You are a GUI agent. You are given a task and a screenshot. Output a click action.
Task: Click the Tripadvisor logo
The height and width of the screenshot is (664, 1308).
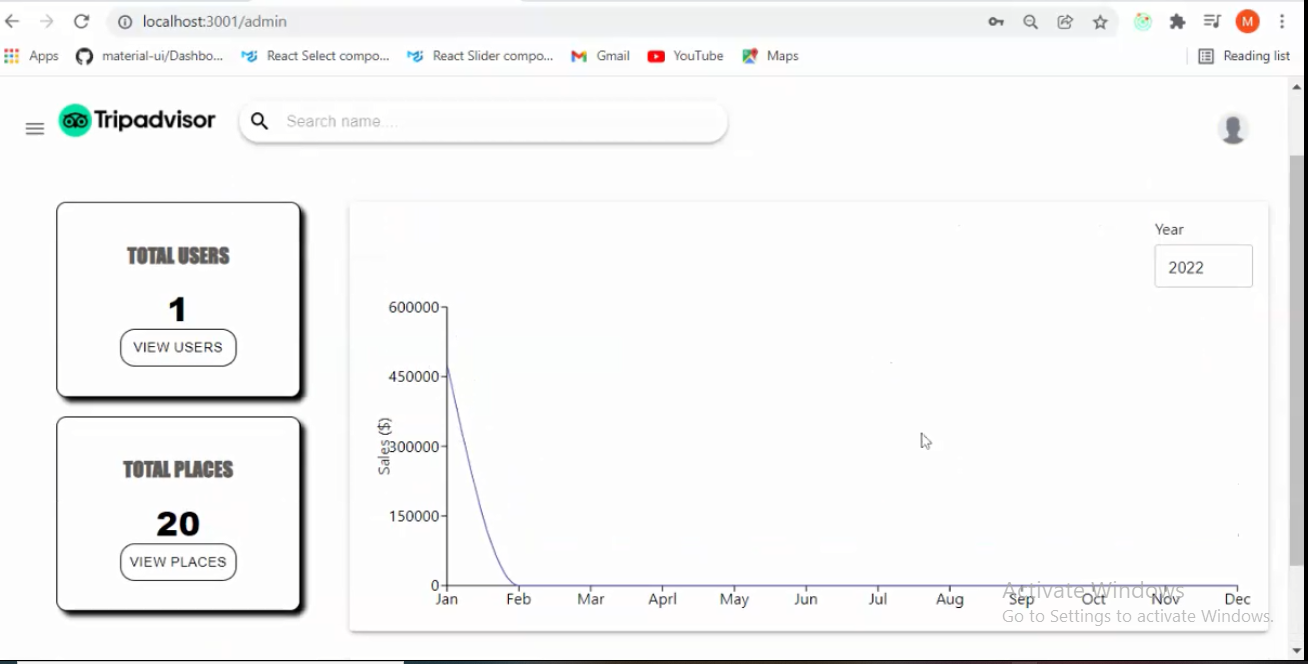[137, 120]
